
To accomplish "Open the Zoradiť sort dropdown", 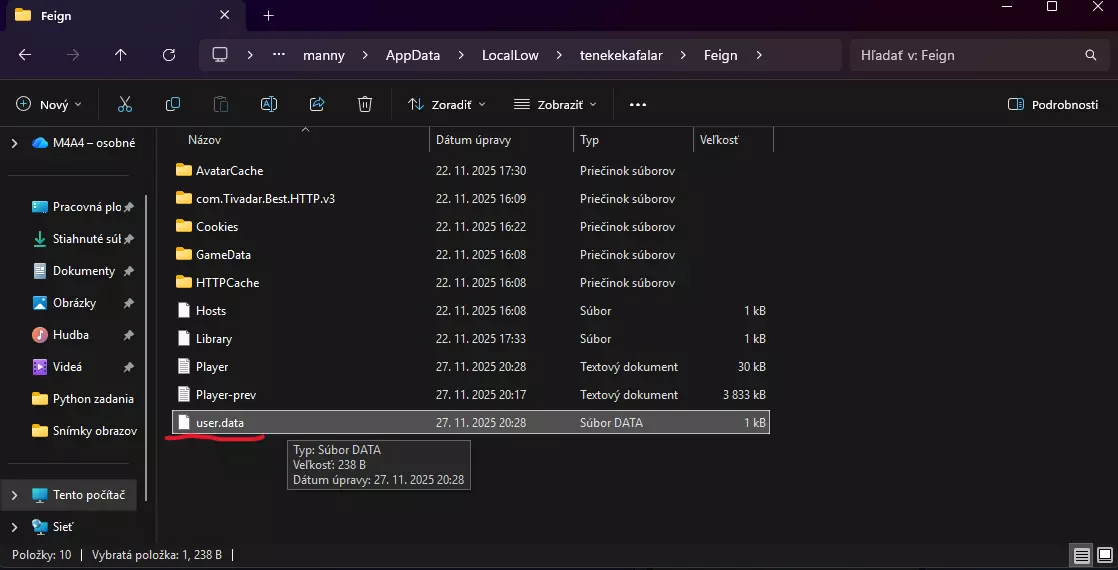I will [x=447, y=104].
